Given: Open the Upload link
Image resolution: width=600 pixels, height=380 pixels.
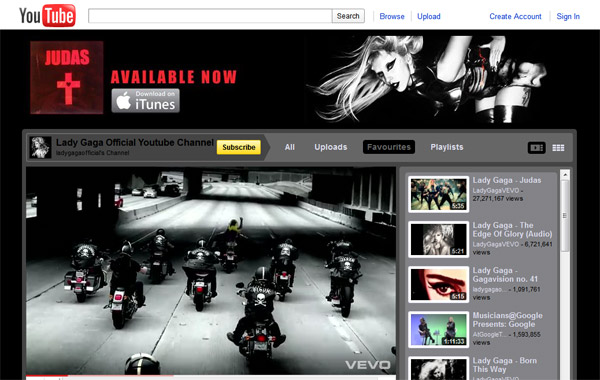Looking at the screenshot, I should click(x=429, y=16).
